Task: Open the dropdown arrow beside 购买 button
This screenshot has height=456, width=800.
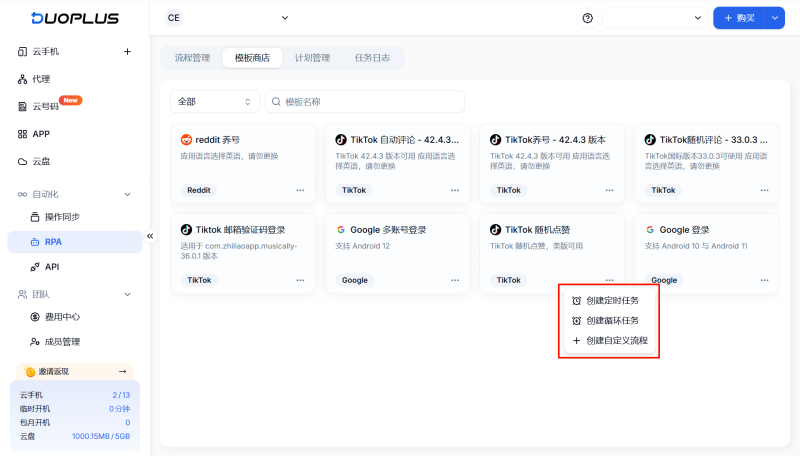Action: click(x=776, y=18)
